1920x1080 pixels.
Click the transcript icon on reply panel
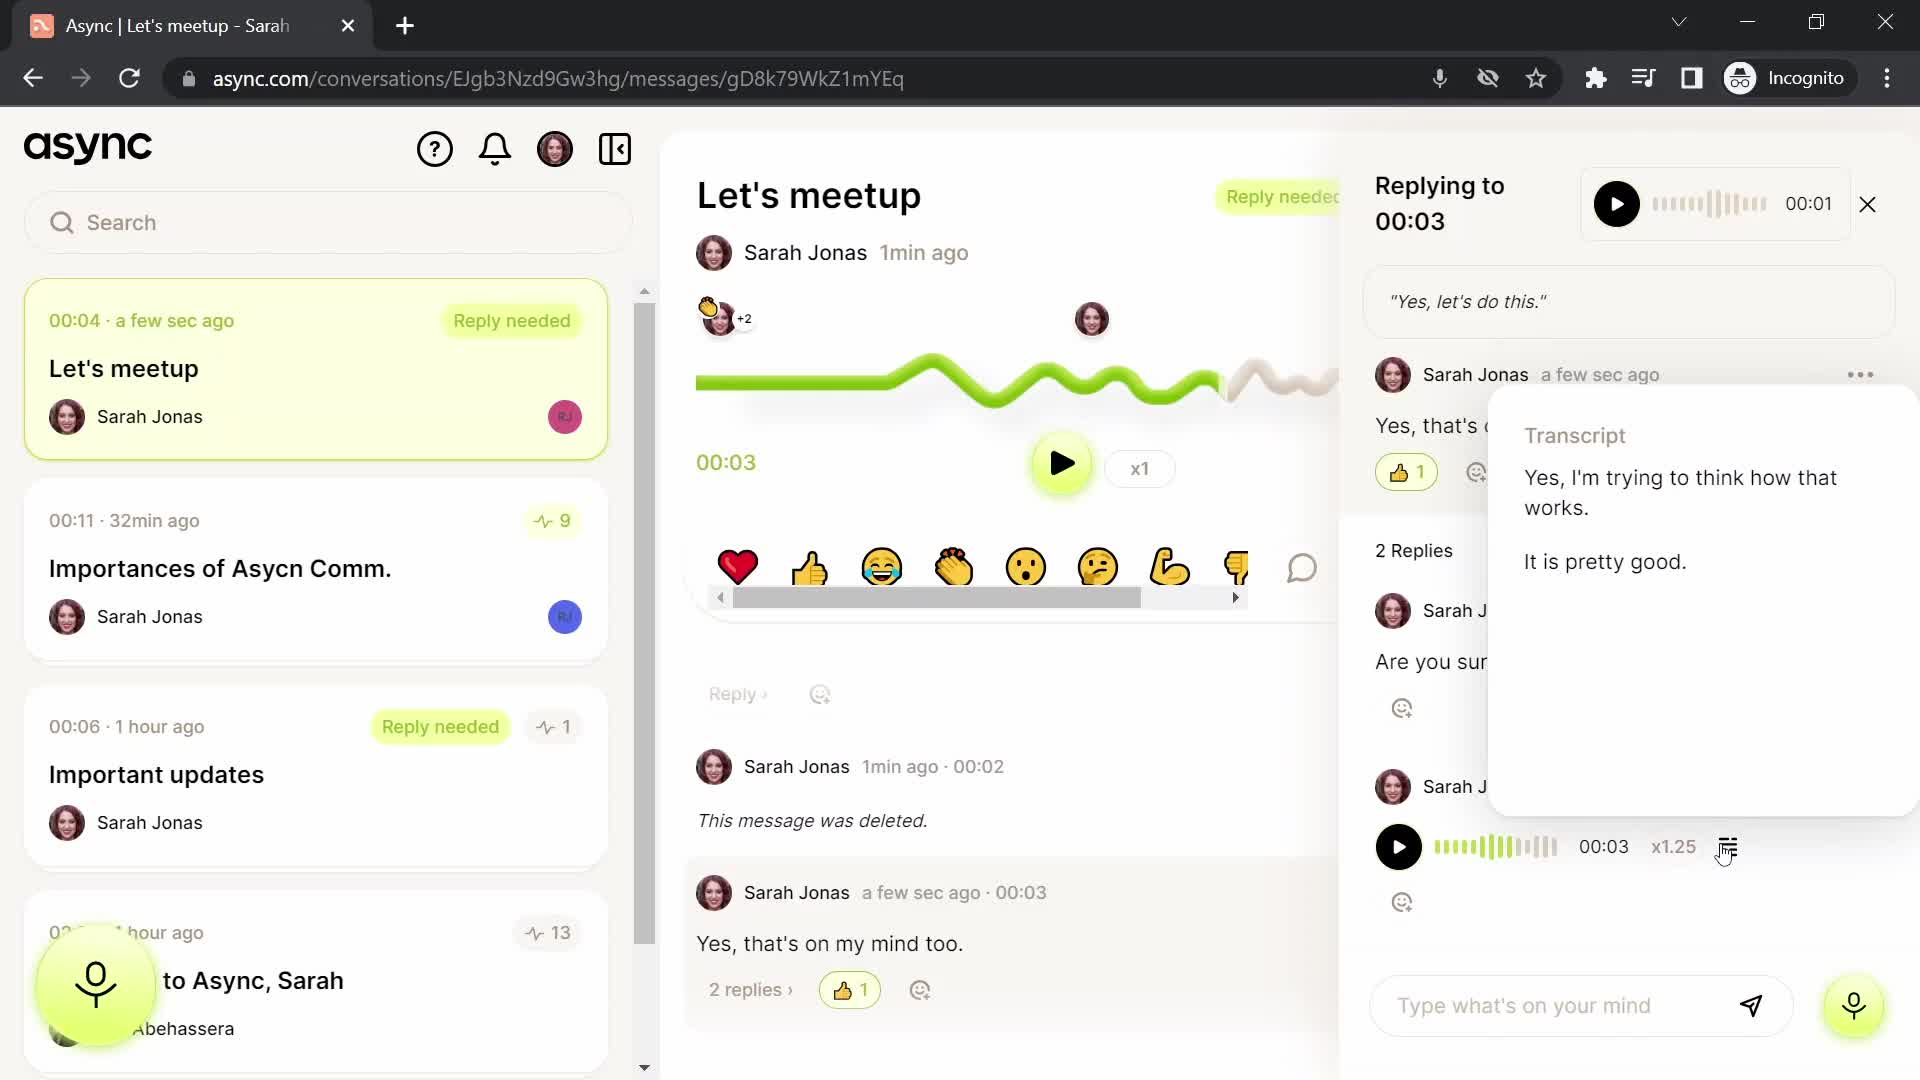[1729, 847]
